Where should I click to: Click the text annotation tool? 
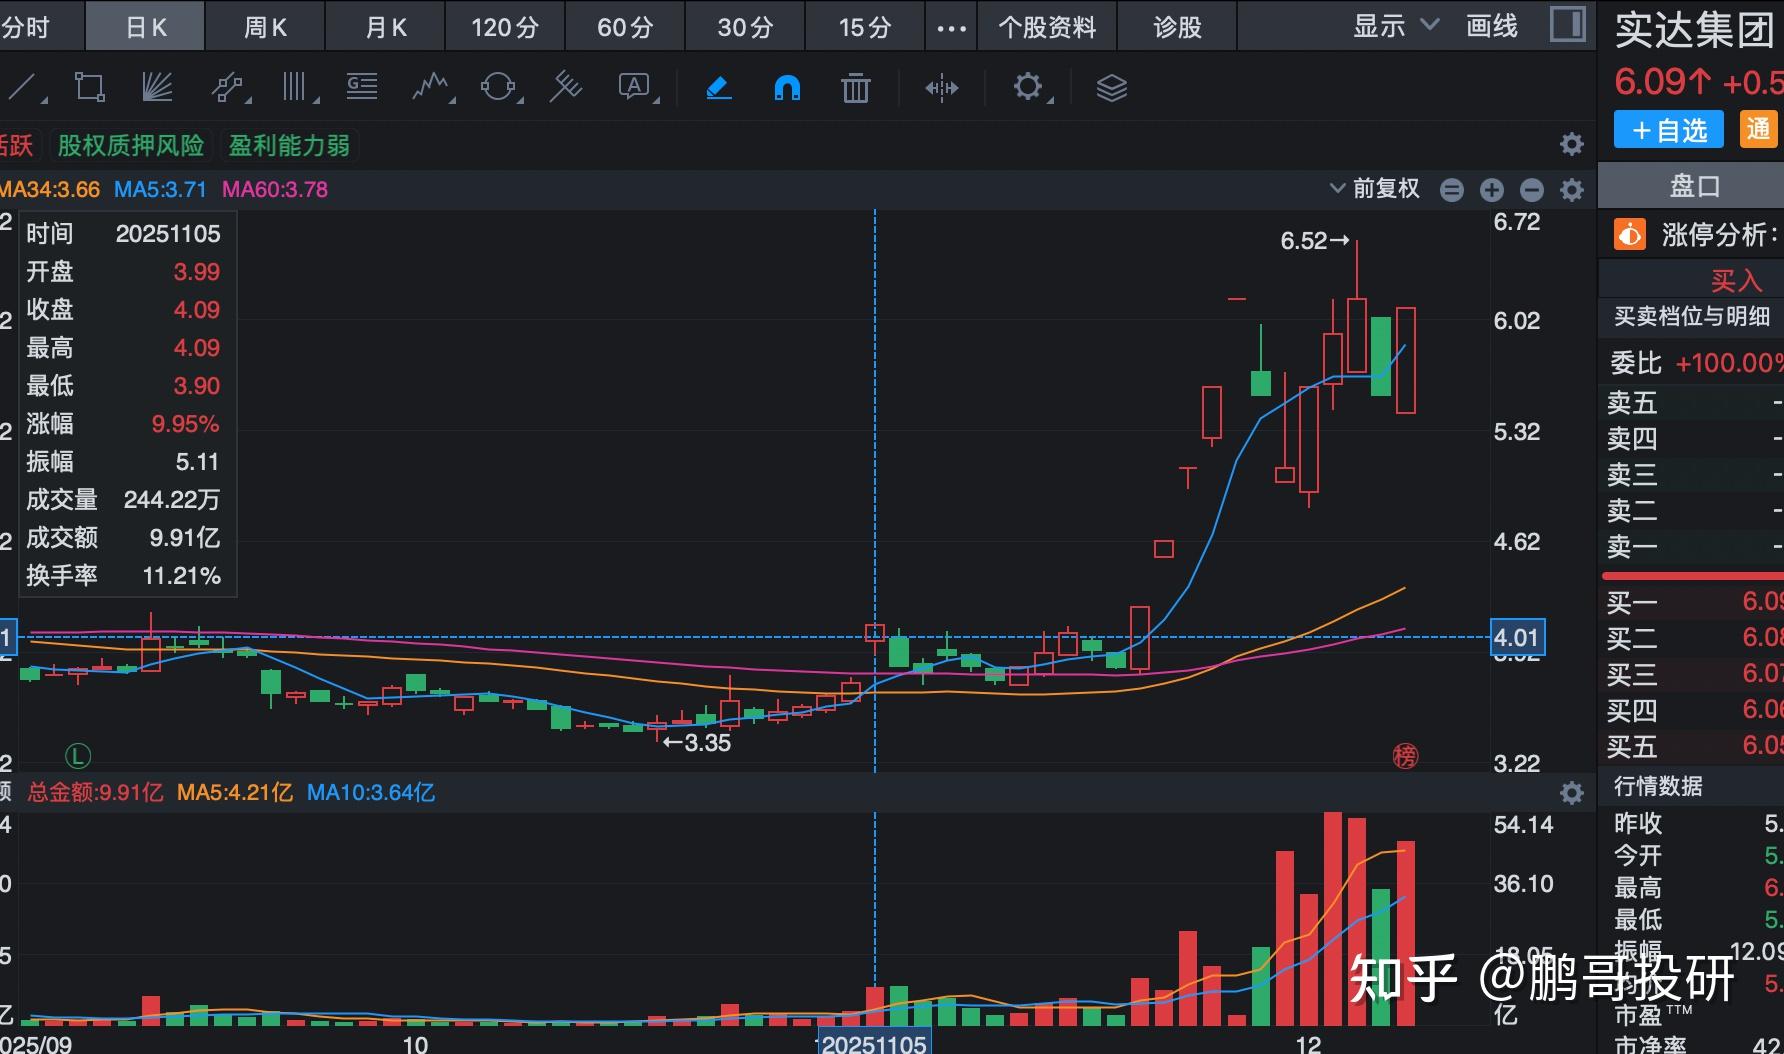[635, 88]
